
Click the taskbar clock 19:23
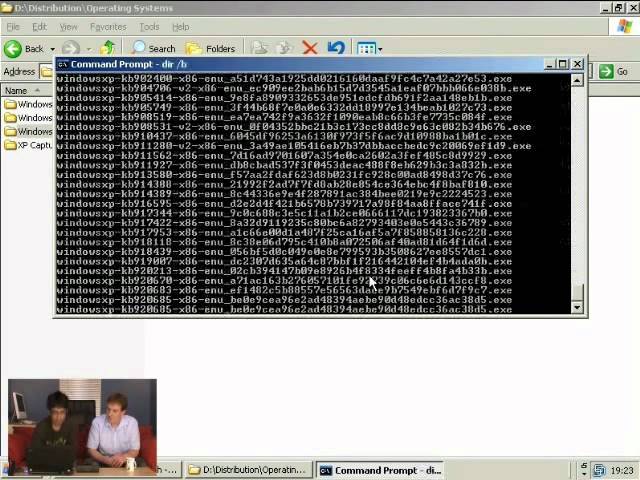622,471
